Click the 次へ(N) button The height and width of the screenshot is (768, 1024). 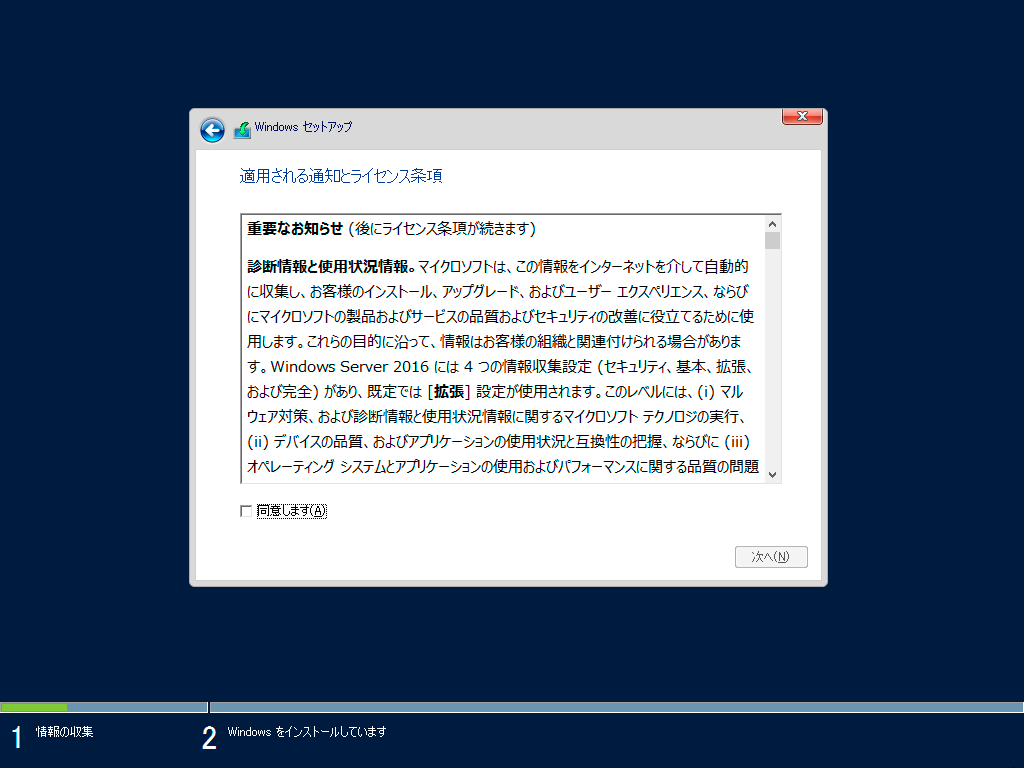pos(771,557)
